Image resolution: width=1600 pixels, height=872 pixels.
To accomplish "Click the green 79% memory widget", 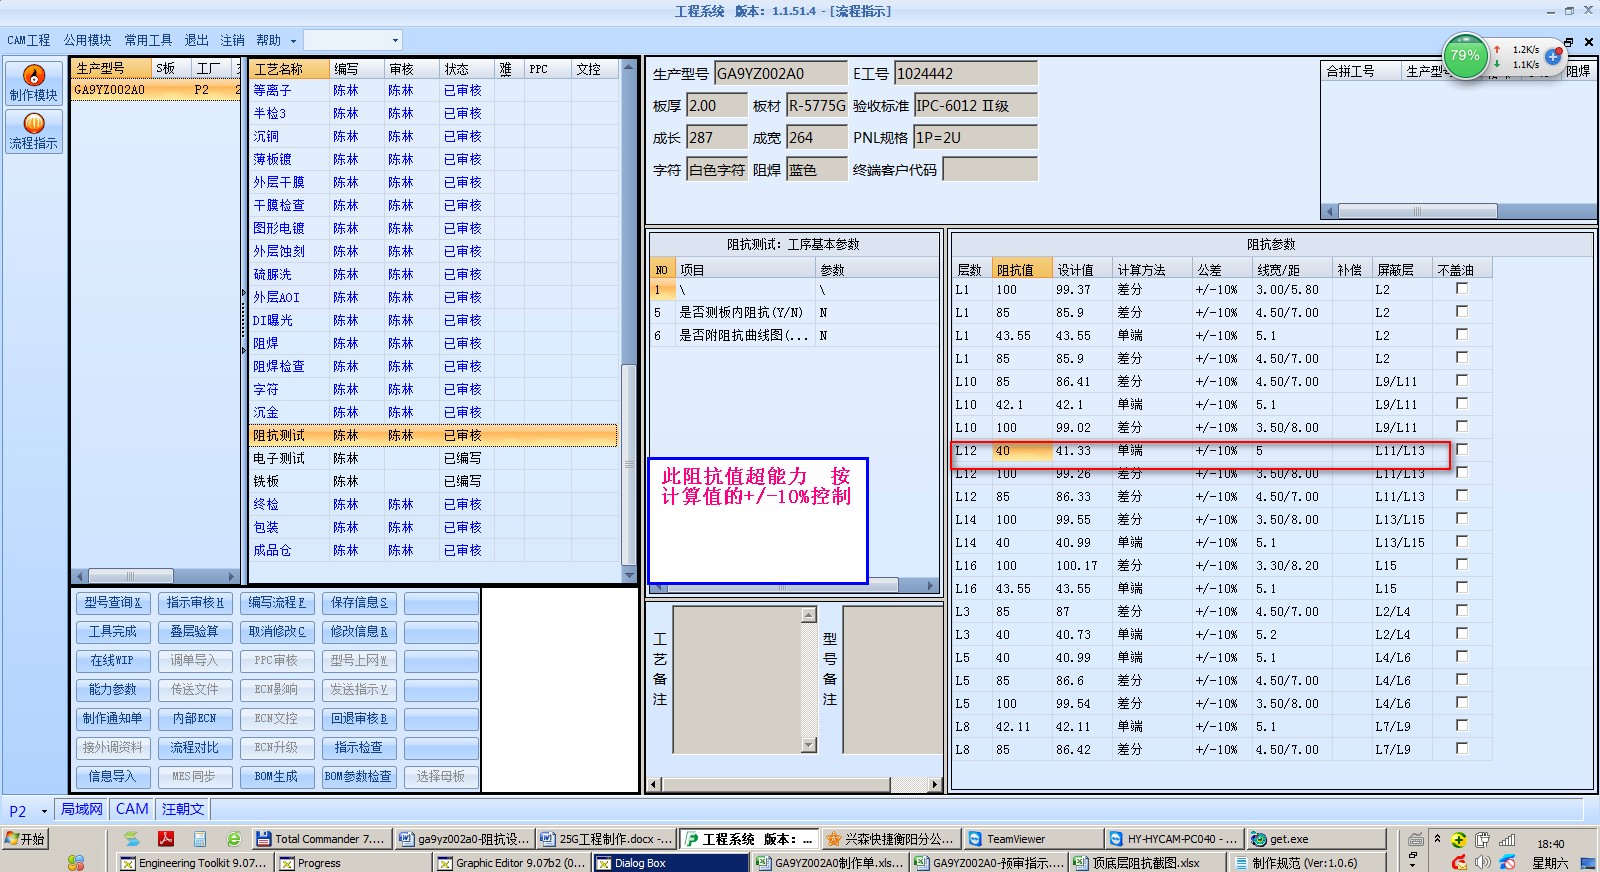I will click(x=1465, y=56).
